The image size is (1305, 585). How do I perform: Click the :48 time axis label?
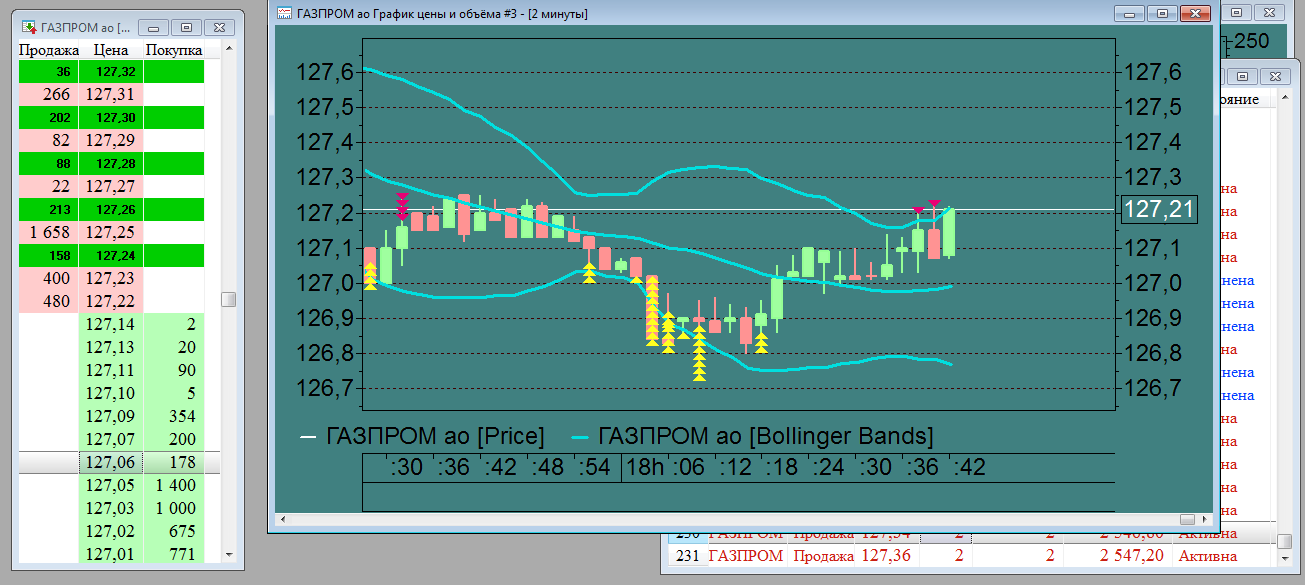(x=546, y=468)
